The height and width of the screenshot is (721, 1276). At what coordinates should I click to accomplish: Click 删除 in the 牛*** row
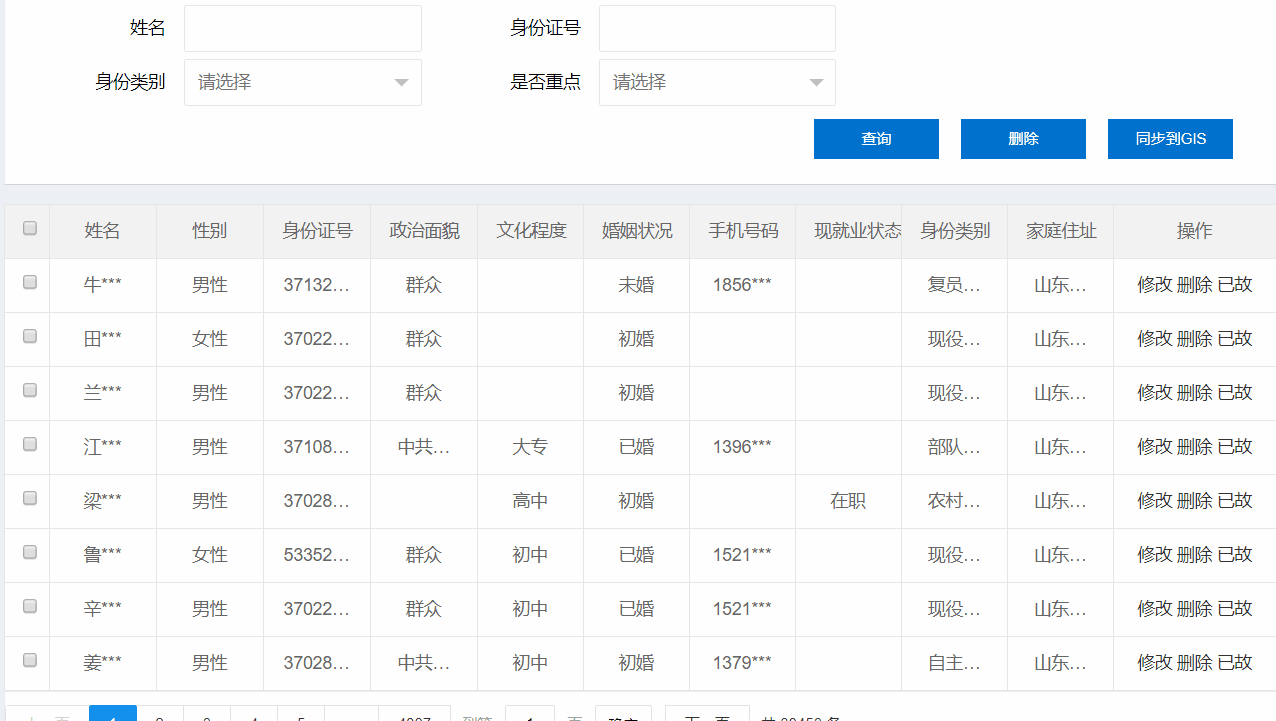pyautogui.click(x=1194, y=285)
